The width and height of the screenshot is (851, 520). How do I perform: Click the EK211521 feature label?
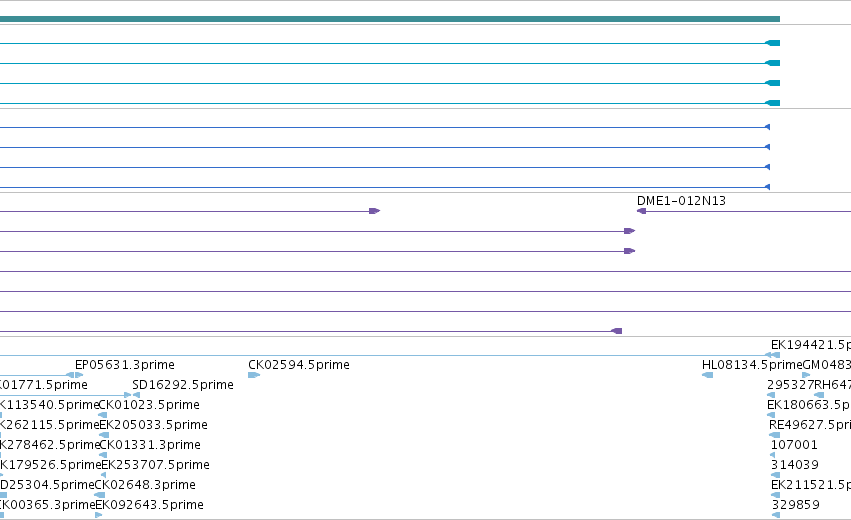click(x=811, y=485)
